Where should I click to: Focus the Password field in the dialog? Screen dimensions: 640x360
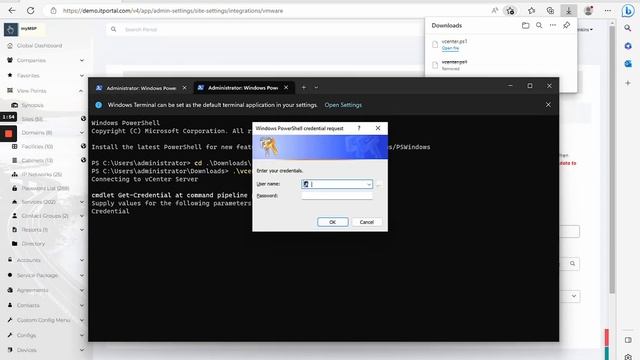click(x=337, y=196)
